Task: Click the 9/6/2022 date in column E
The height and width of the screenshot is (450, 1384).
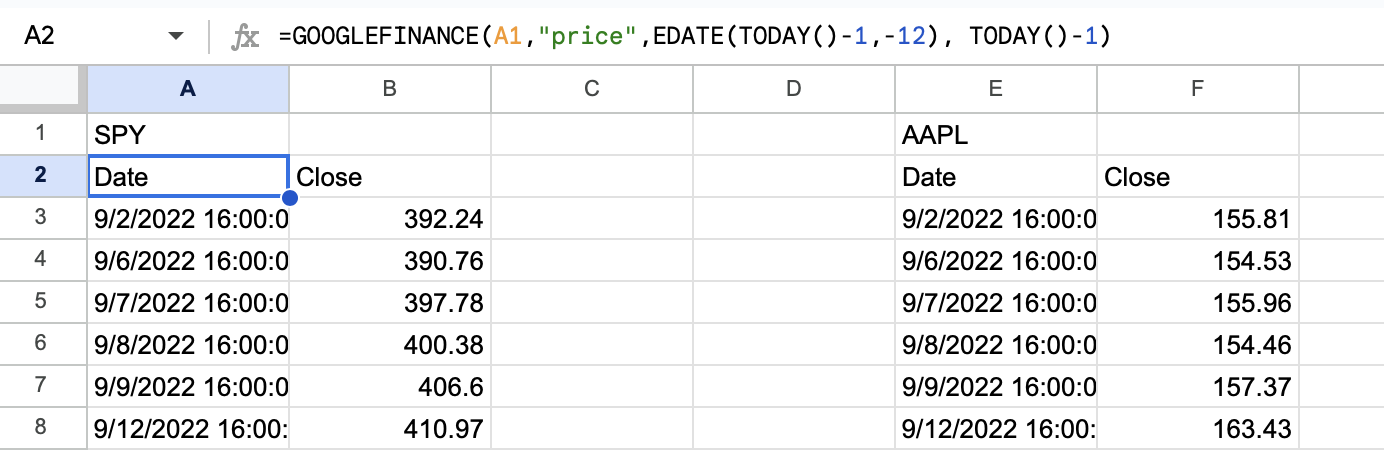Action: [x=996, y=260]
